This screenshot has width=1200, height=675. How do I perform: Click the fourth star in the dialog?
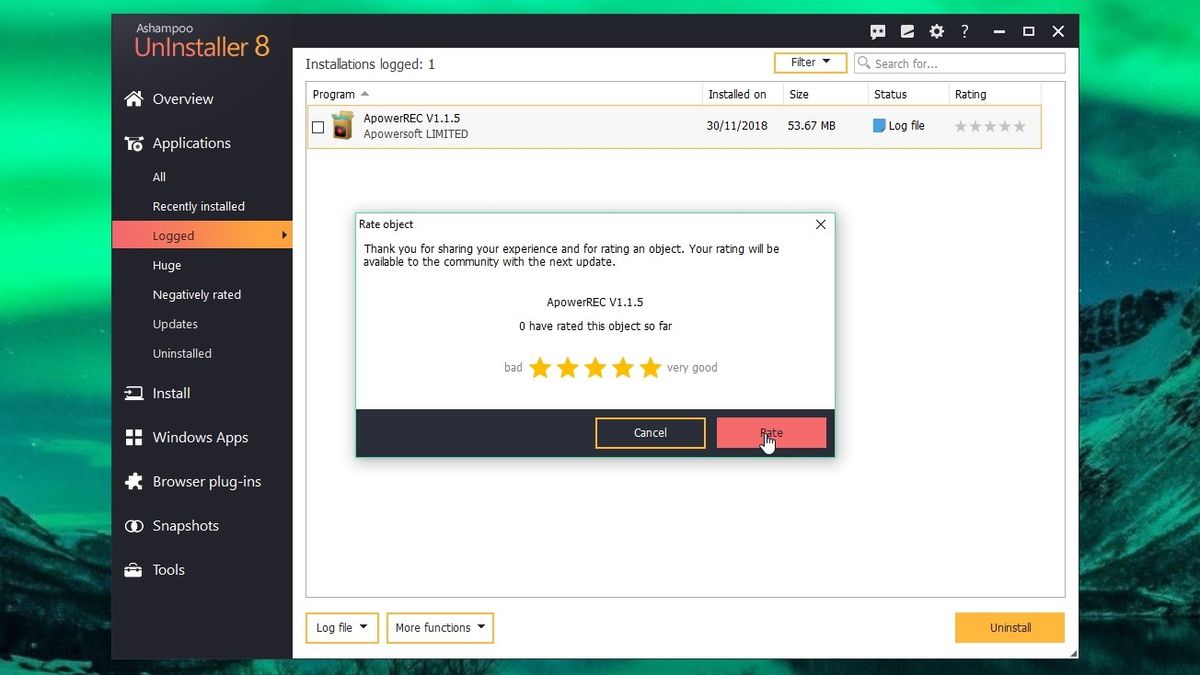[622, 368]
